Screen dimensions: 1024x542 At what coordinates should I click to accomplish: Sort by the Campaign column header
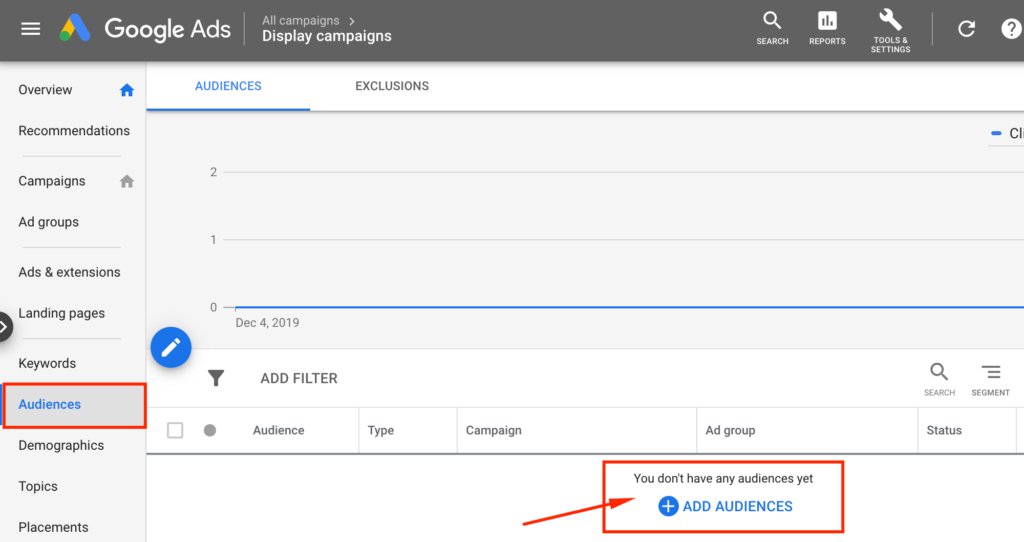[x=494, y=430]
